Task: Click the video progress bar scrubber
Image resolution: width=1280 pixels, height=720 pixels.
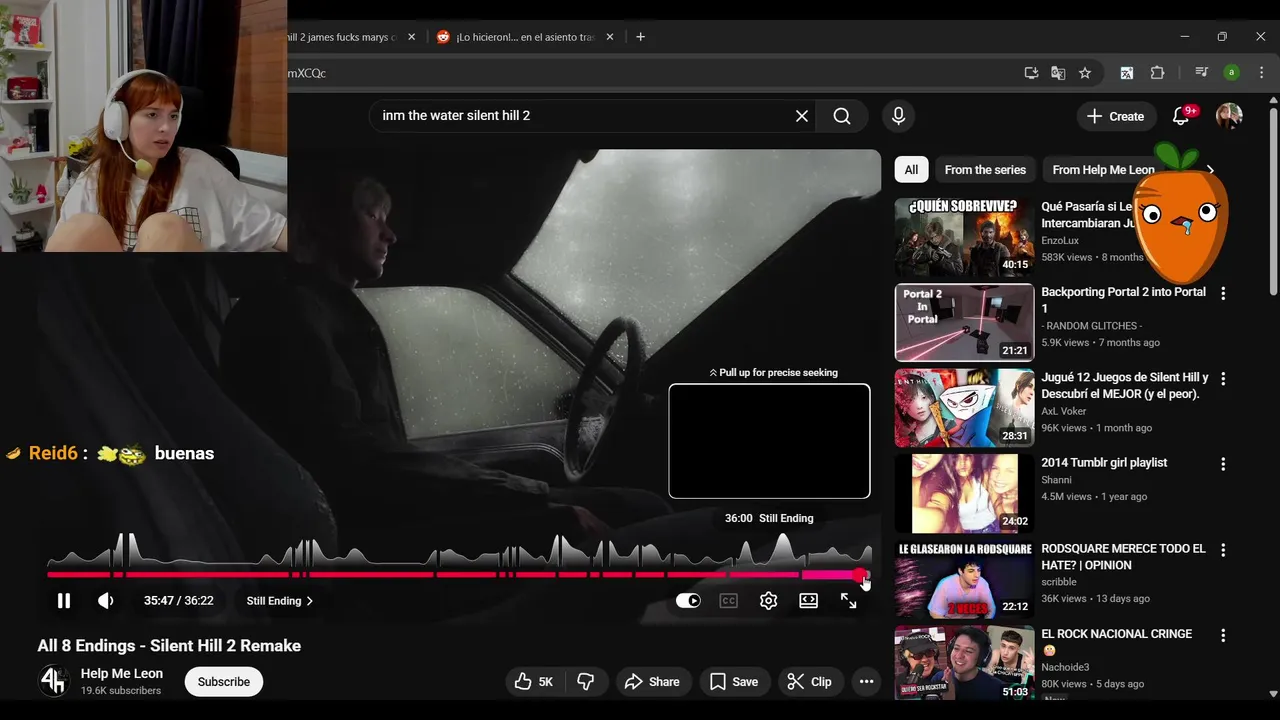Action: coord(860,574)
